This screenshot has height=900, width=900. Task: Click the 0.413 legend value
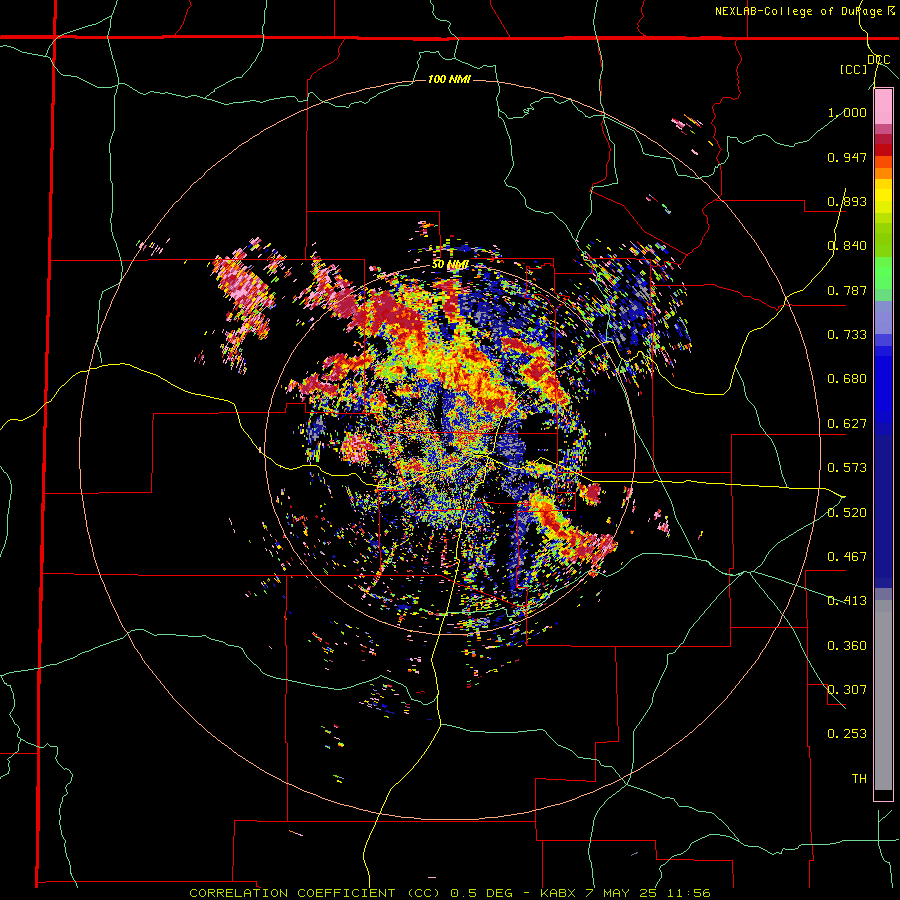point(847,601)
